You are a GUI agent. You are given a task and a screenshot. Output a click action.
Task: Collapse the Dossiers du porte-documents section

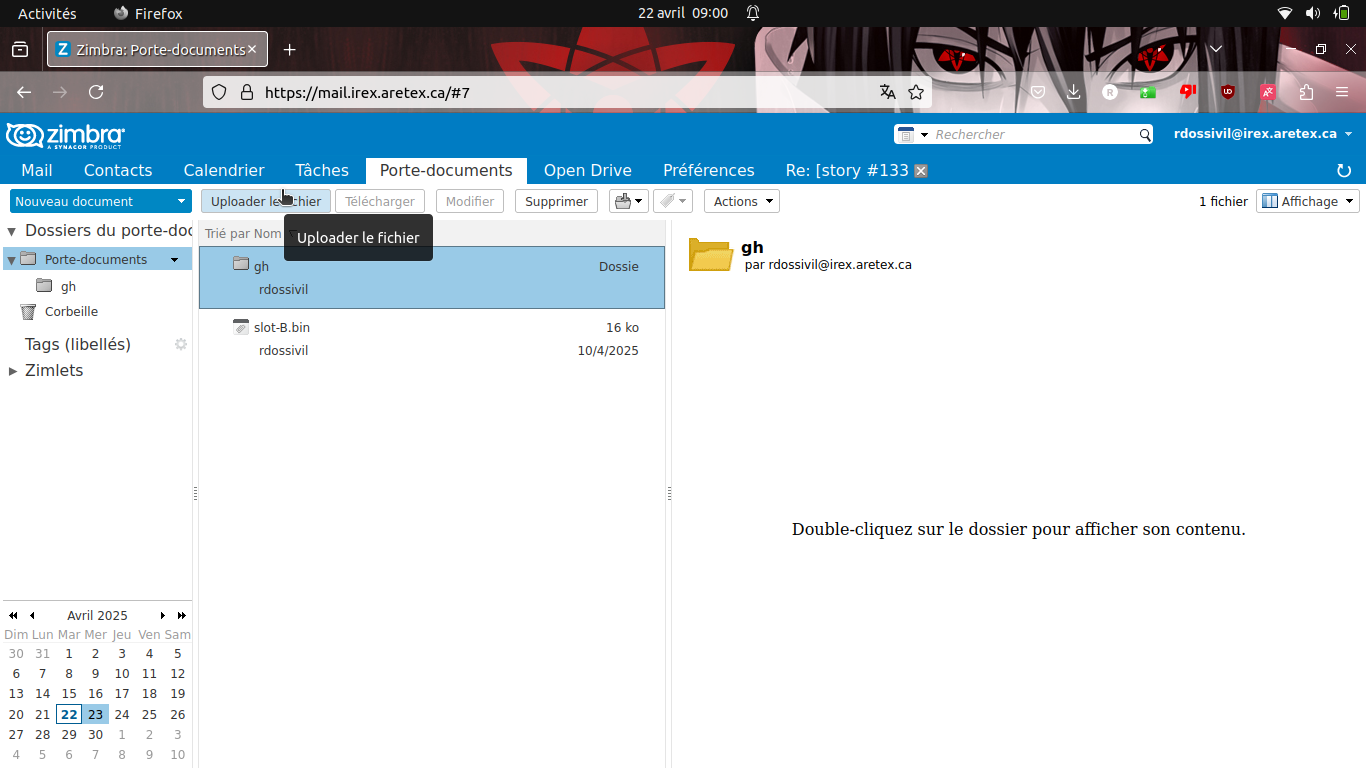pyautogui.click(x=11, y=231)
